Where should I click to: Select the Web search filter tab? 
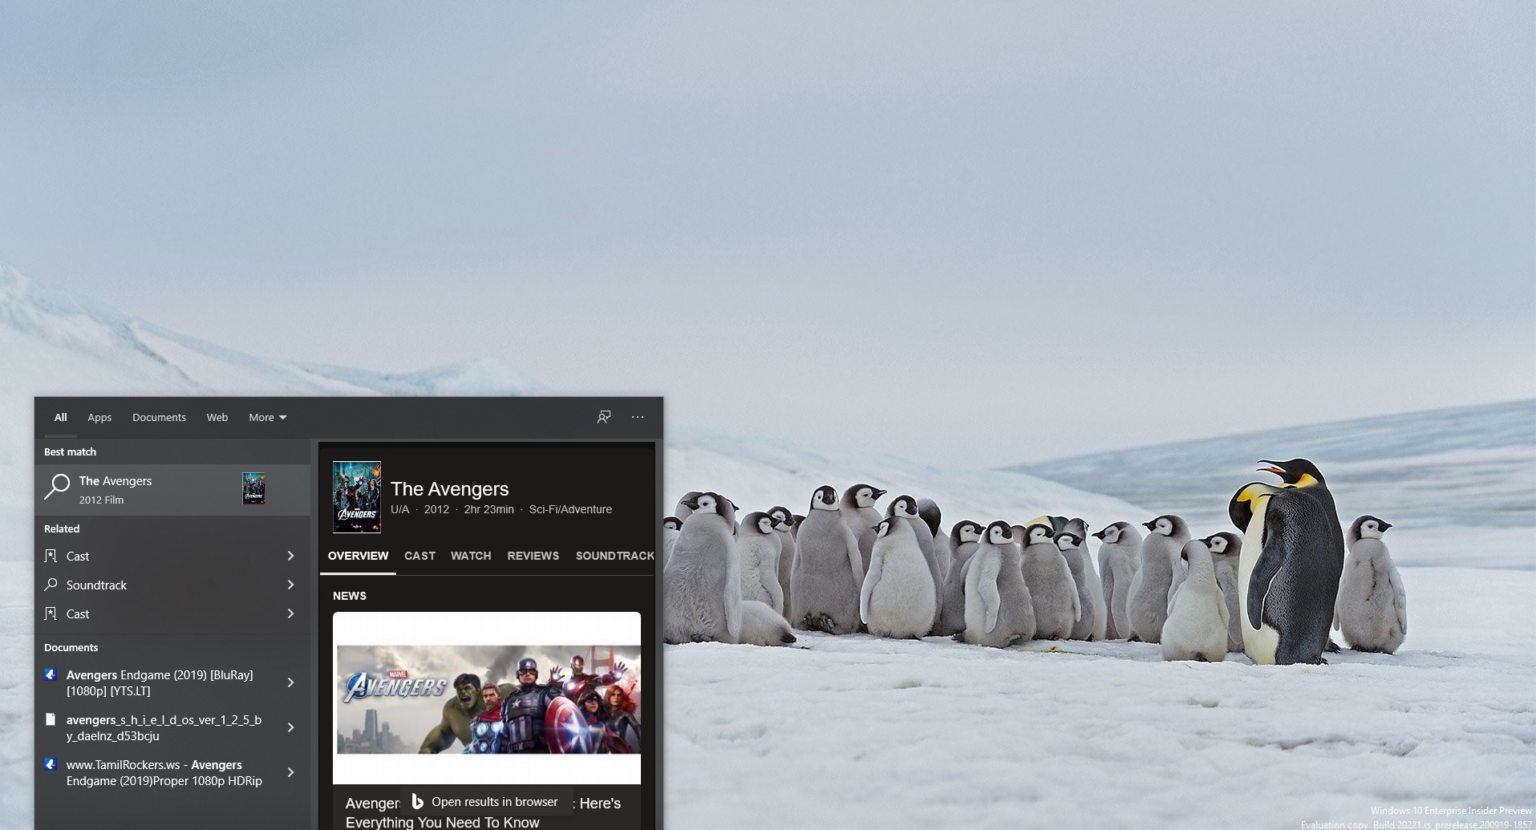(217, 418)
